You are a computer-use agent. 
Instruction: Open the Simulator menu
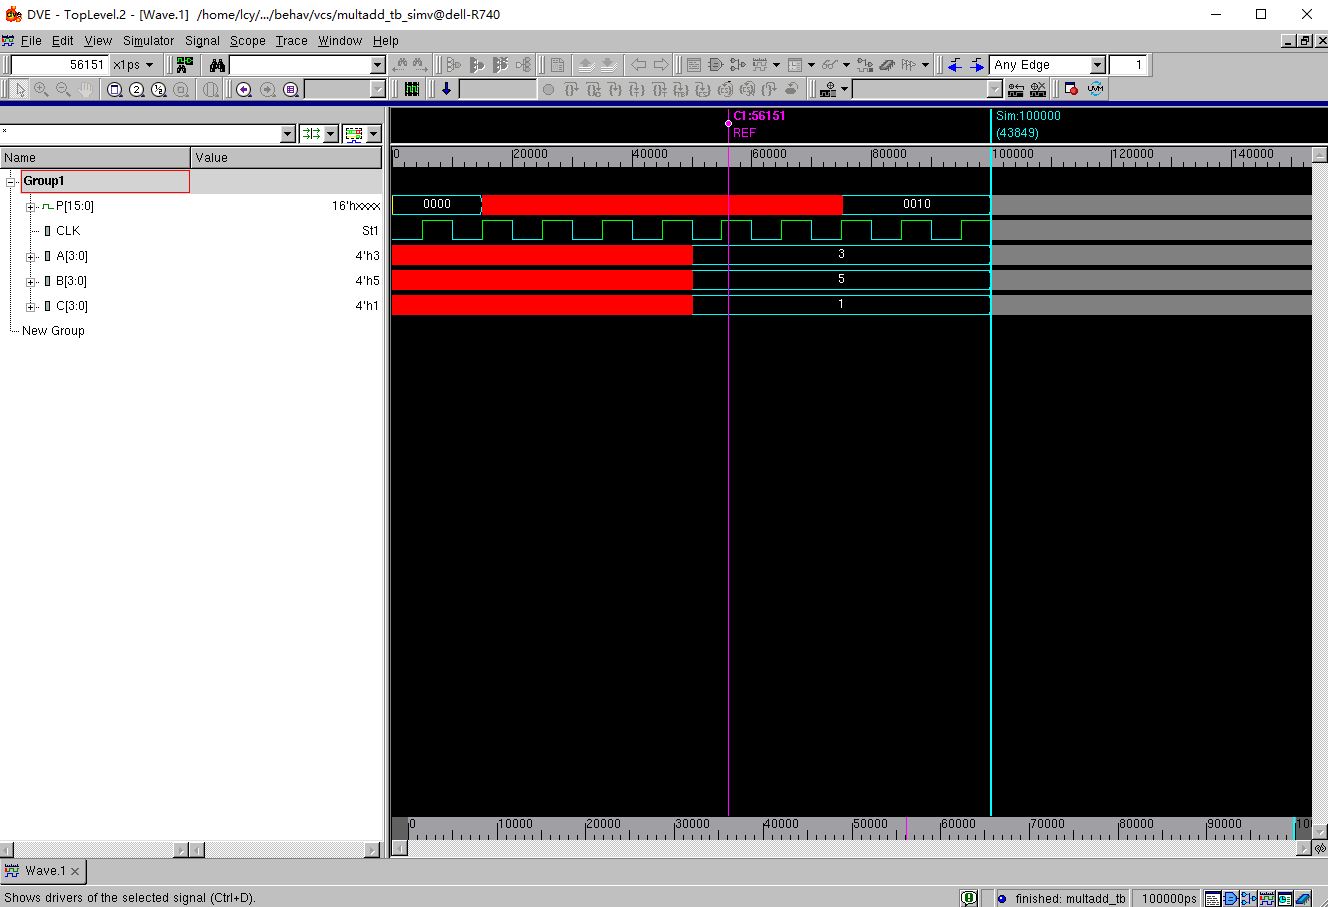coord(148,41)
